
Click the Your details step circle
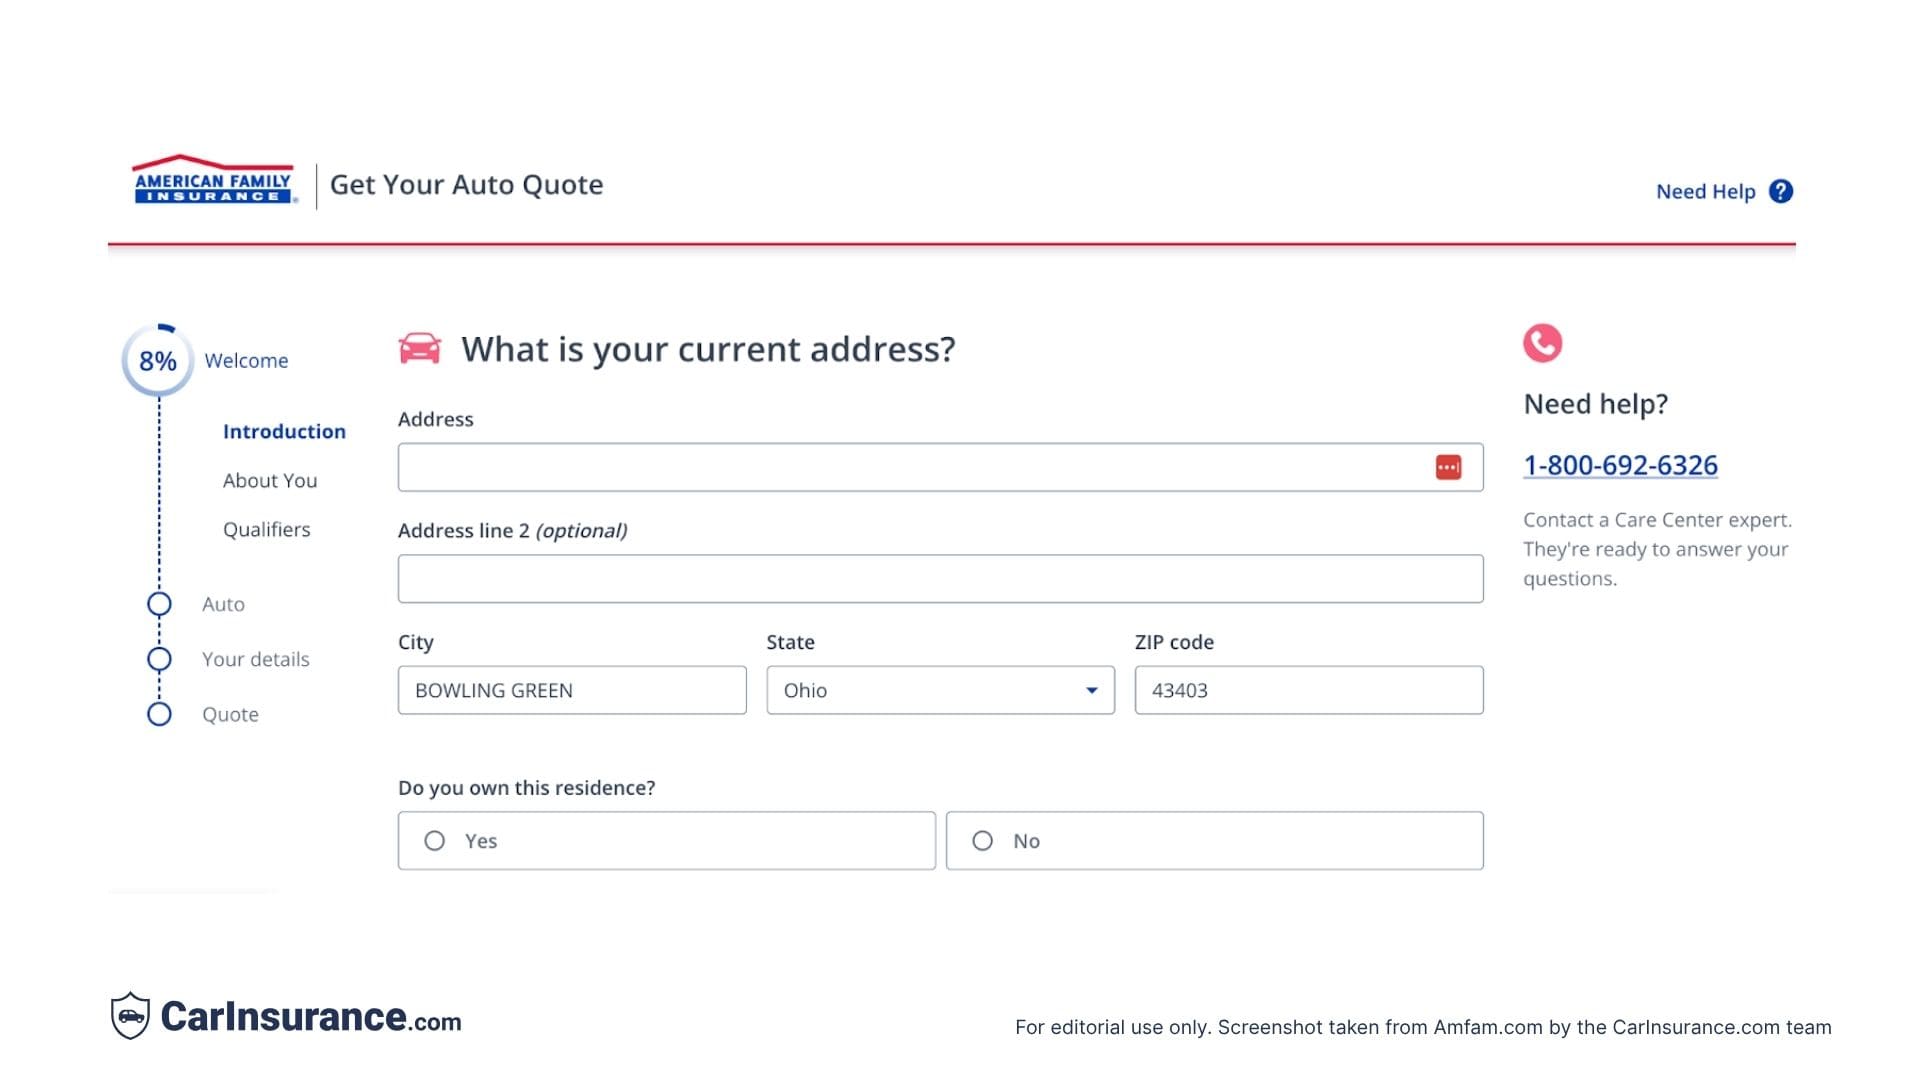click(x=159, y=659)
